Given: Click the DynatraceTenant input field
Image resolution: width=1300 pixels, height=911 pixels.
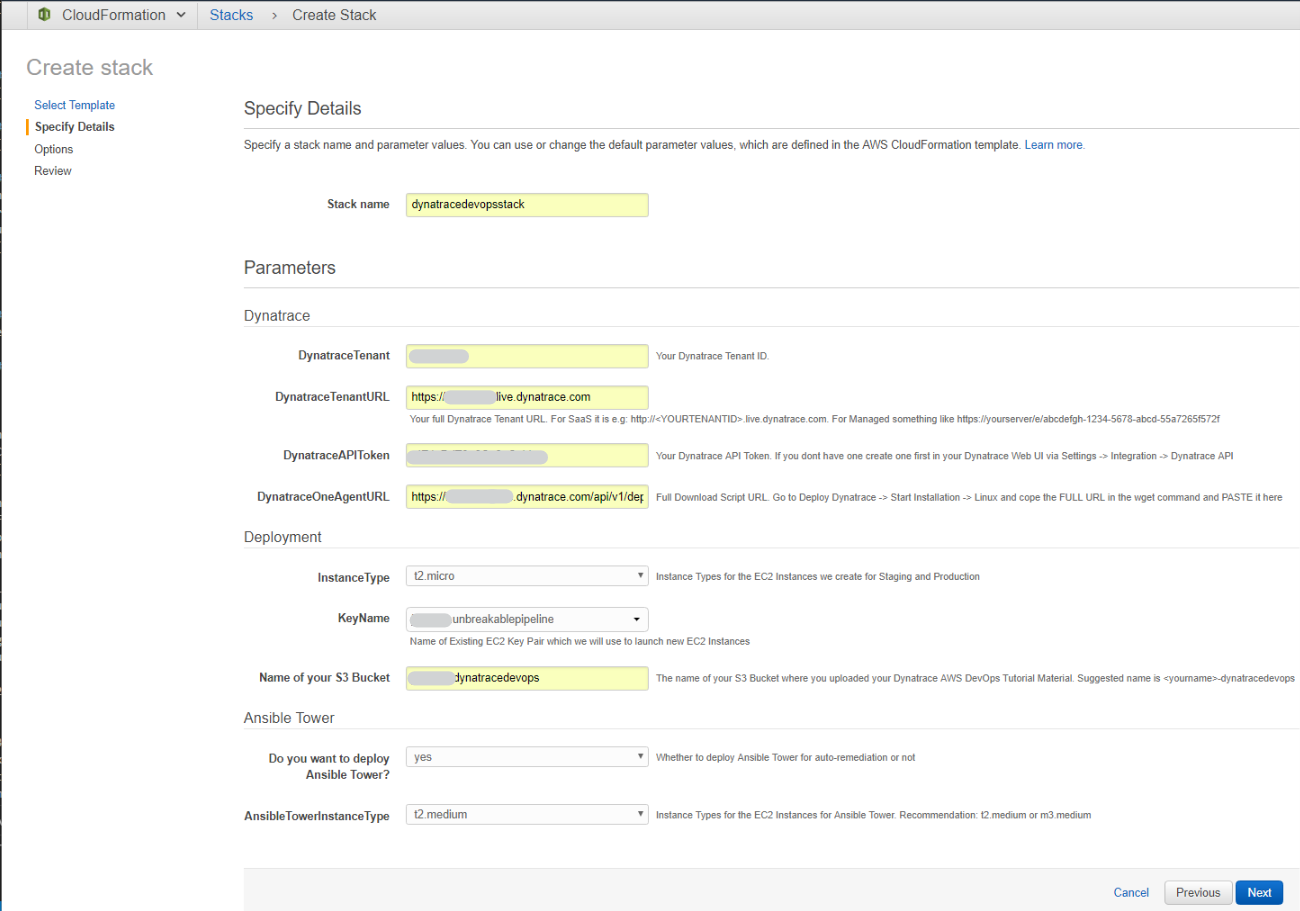Looking at the screenshot, I should pyautogui.click(x=527, y=356).
